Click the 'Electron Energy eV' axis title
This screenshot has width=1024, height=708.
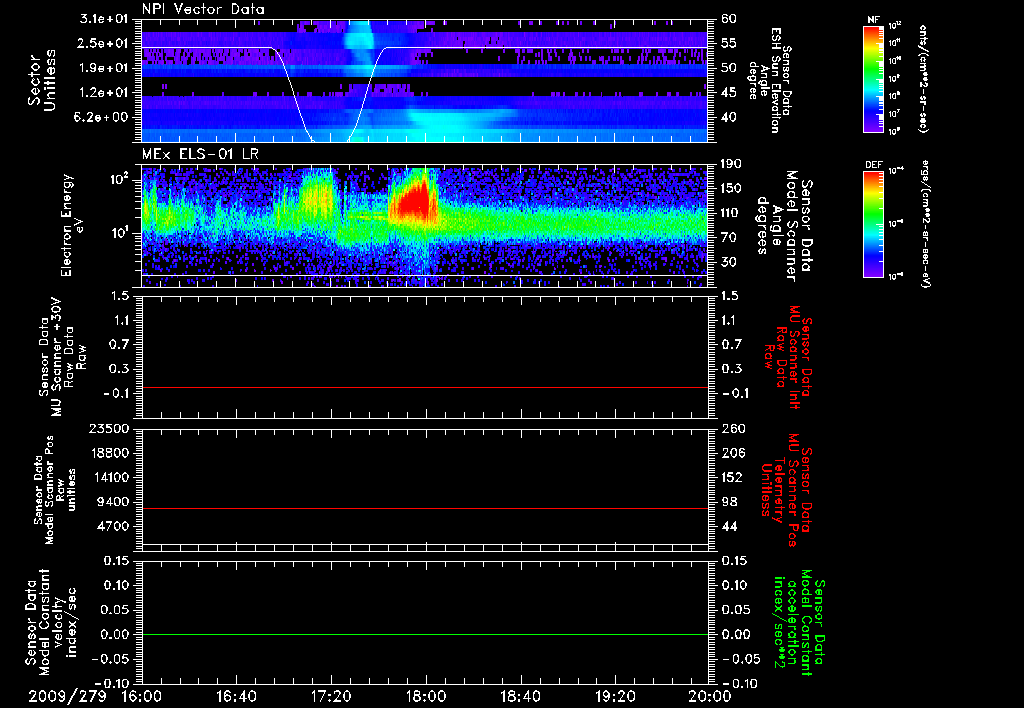tap(74, 225)
